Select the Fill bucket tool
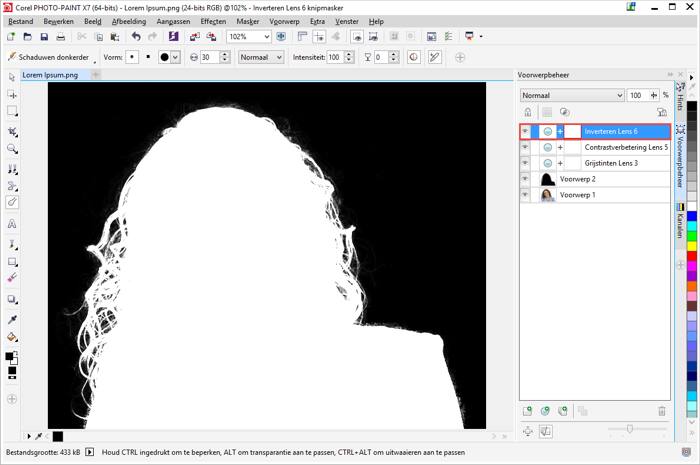The height and width of the screenshot is (465, 700). point(12,337)
